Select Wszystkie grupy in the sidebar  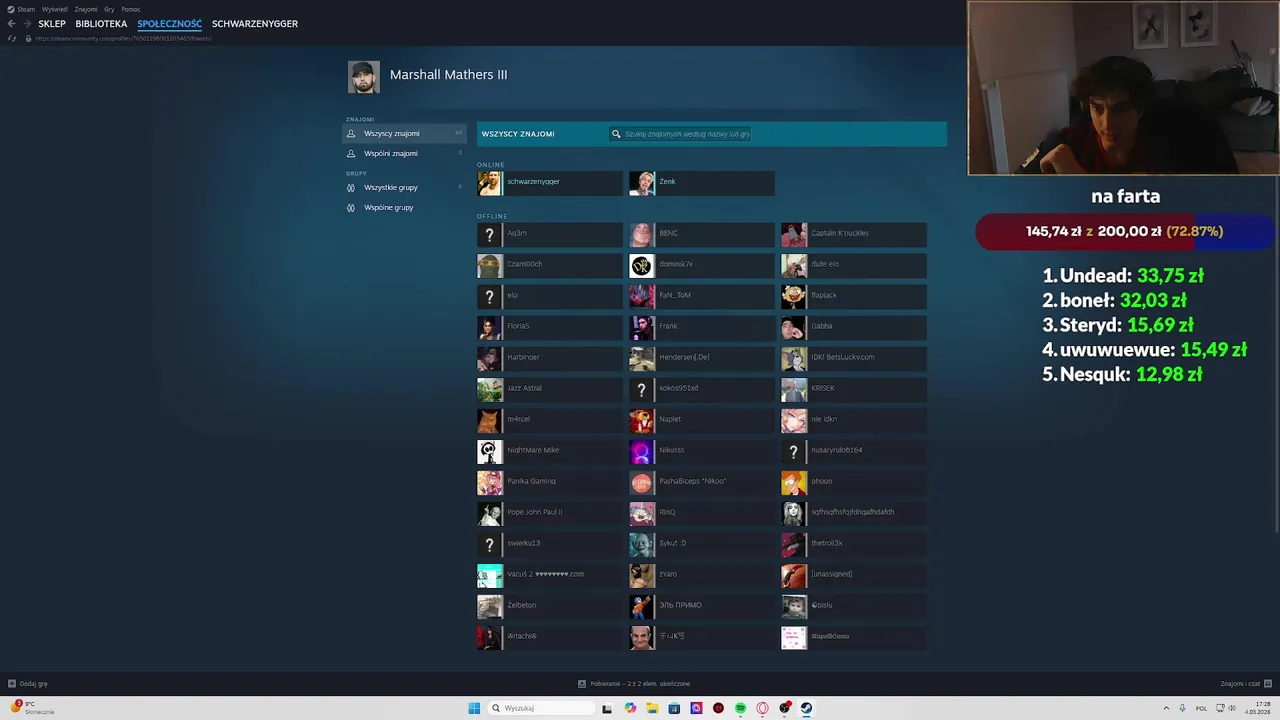[404, 187]
